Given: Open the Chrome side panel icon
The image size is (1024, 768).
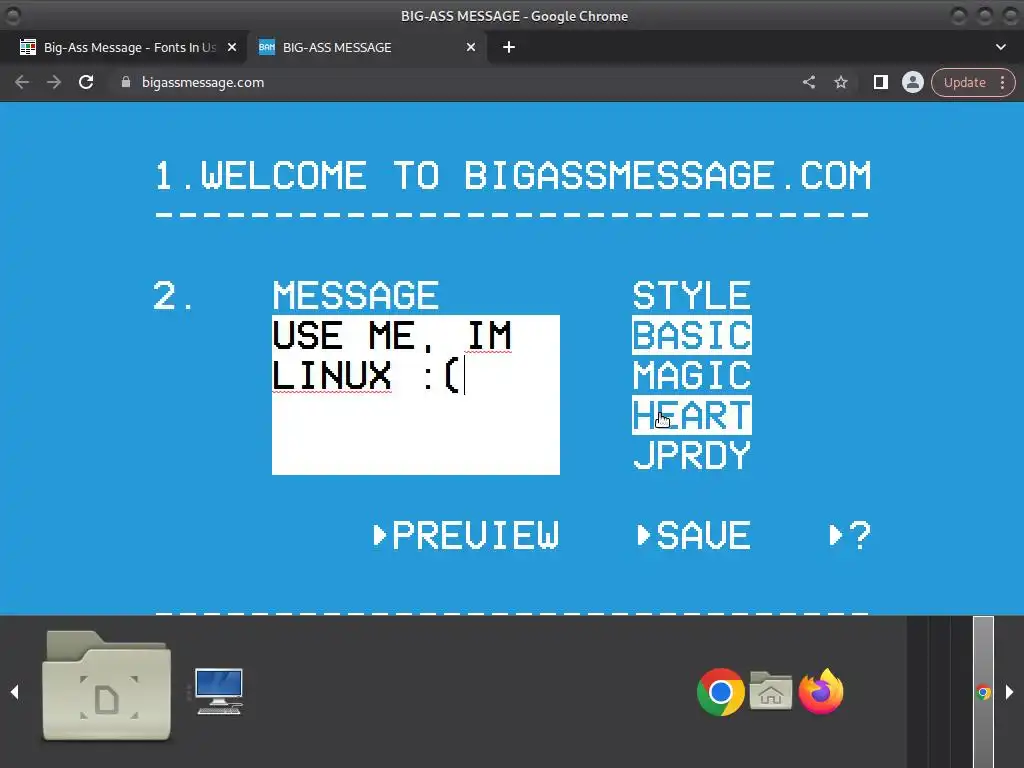Looking at the screenshot, I should [880, 82].
